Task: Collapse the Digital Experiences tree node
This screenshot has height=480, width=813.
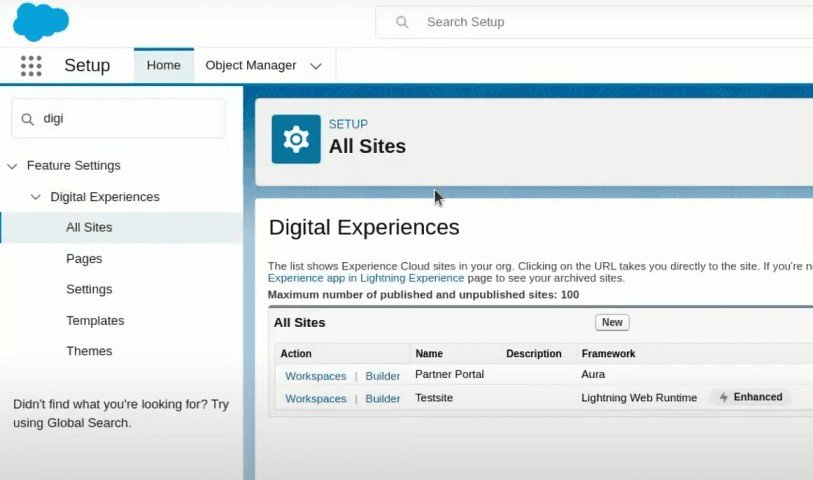Action: click(x=35, y=197)
